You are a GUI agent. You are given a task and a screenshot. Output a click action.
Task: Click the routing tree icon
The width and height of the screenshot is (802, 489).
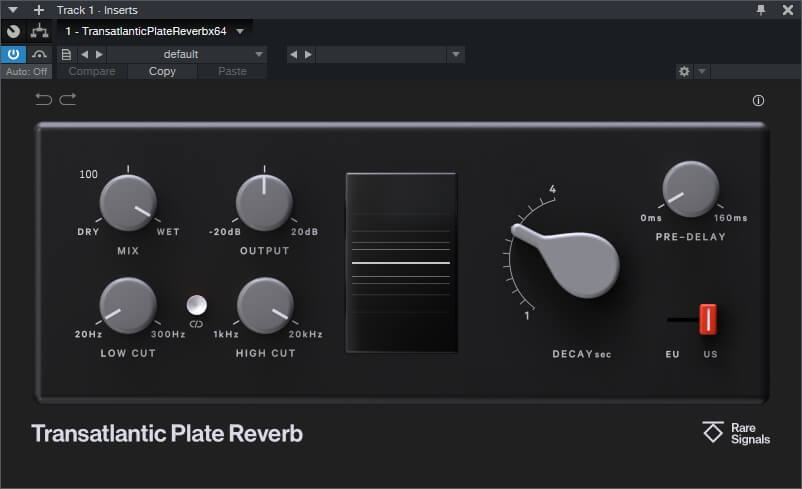click(39, 31)
